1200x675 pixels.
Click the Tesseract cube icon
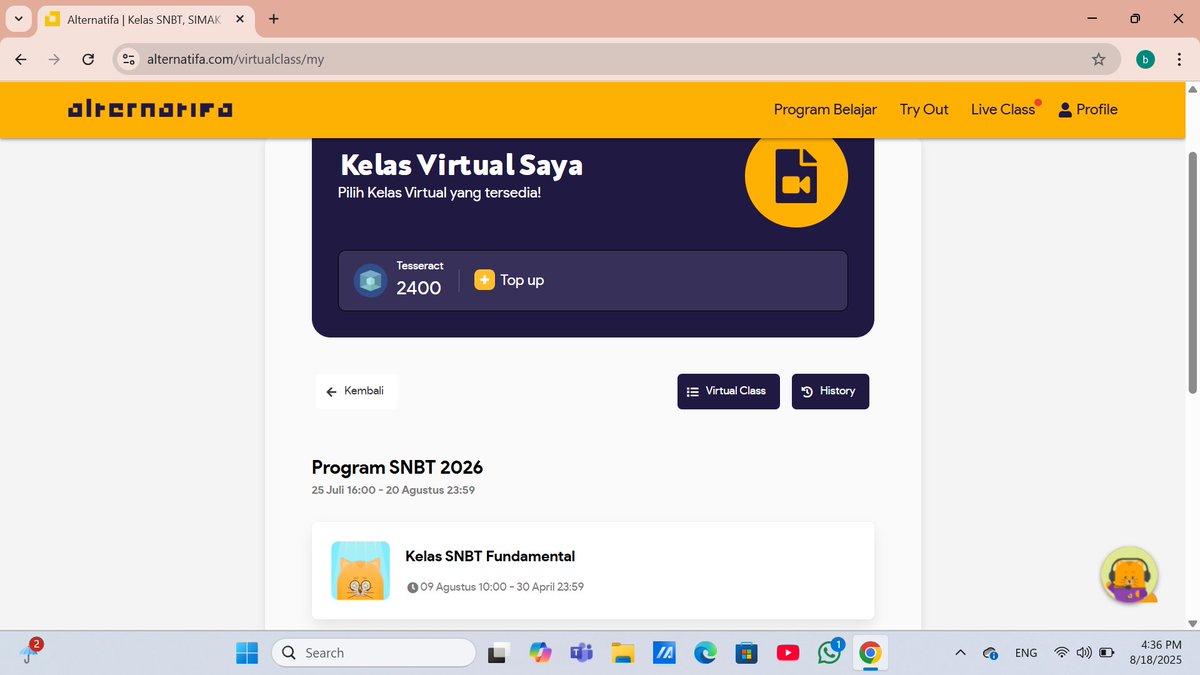[x=372, y=281]
